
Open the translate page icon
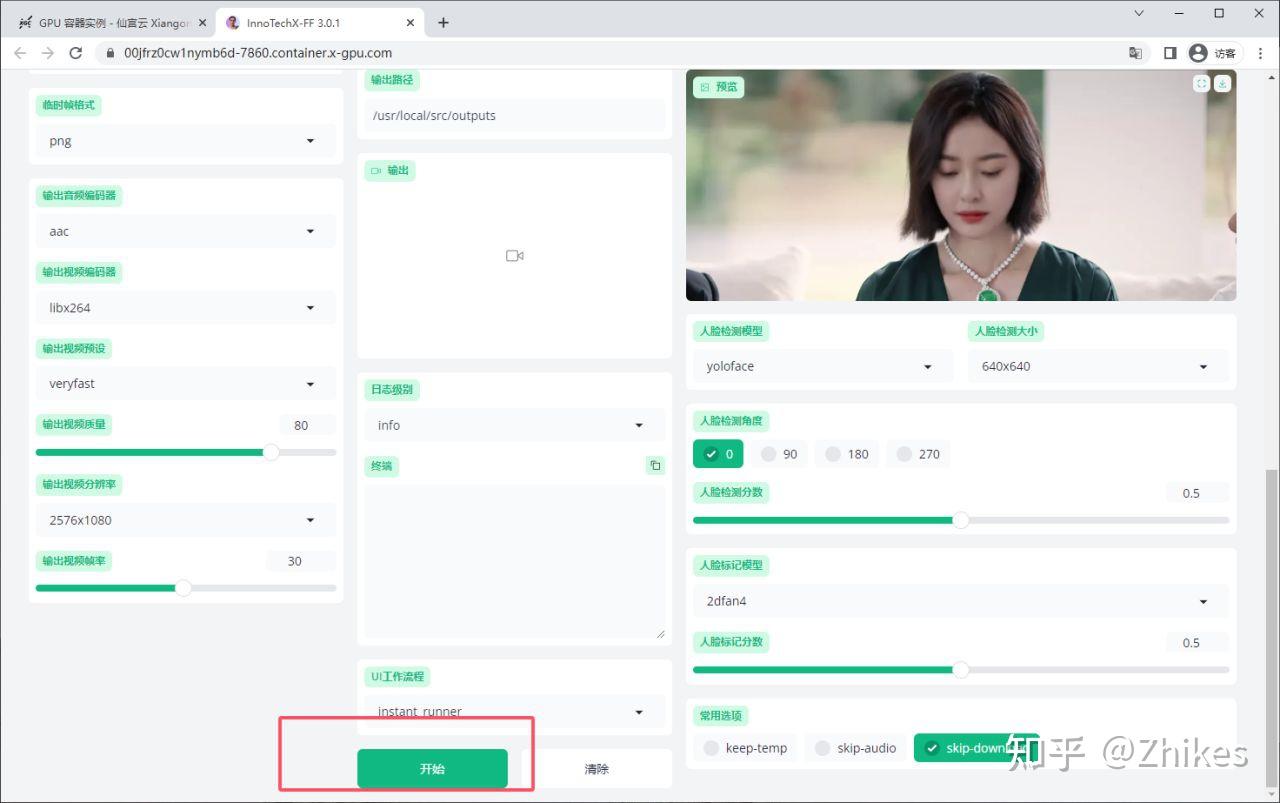[1135, 53]
